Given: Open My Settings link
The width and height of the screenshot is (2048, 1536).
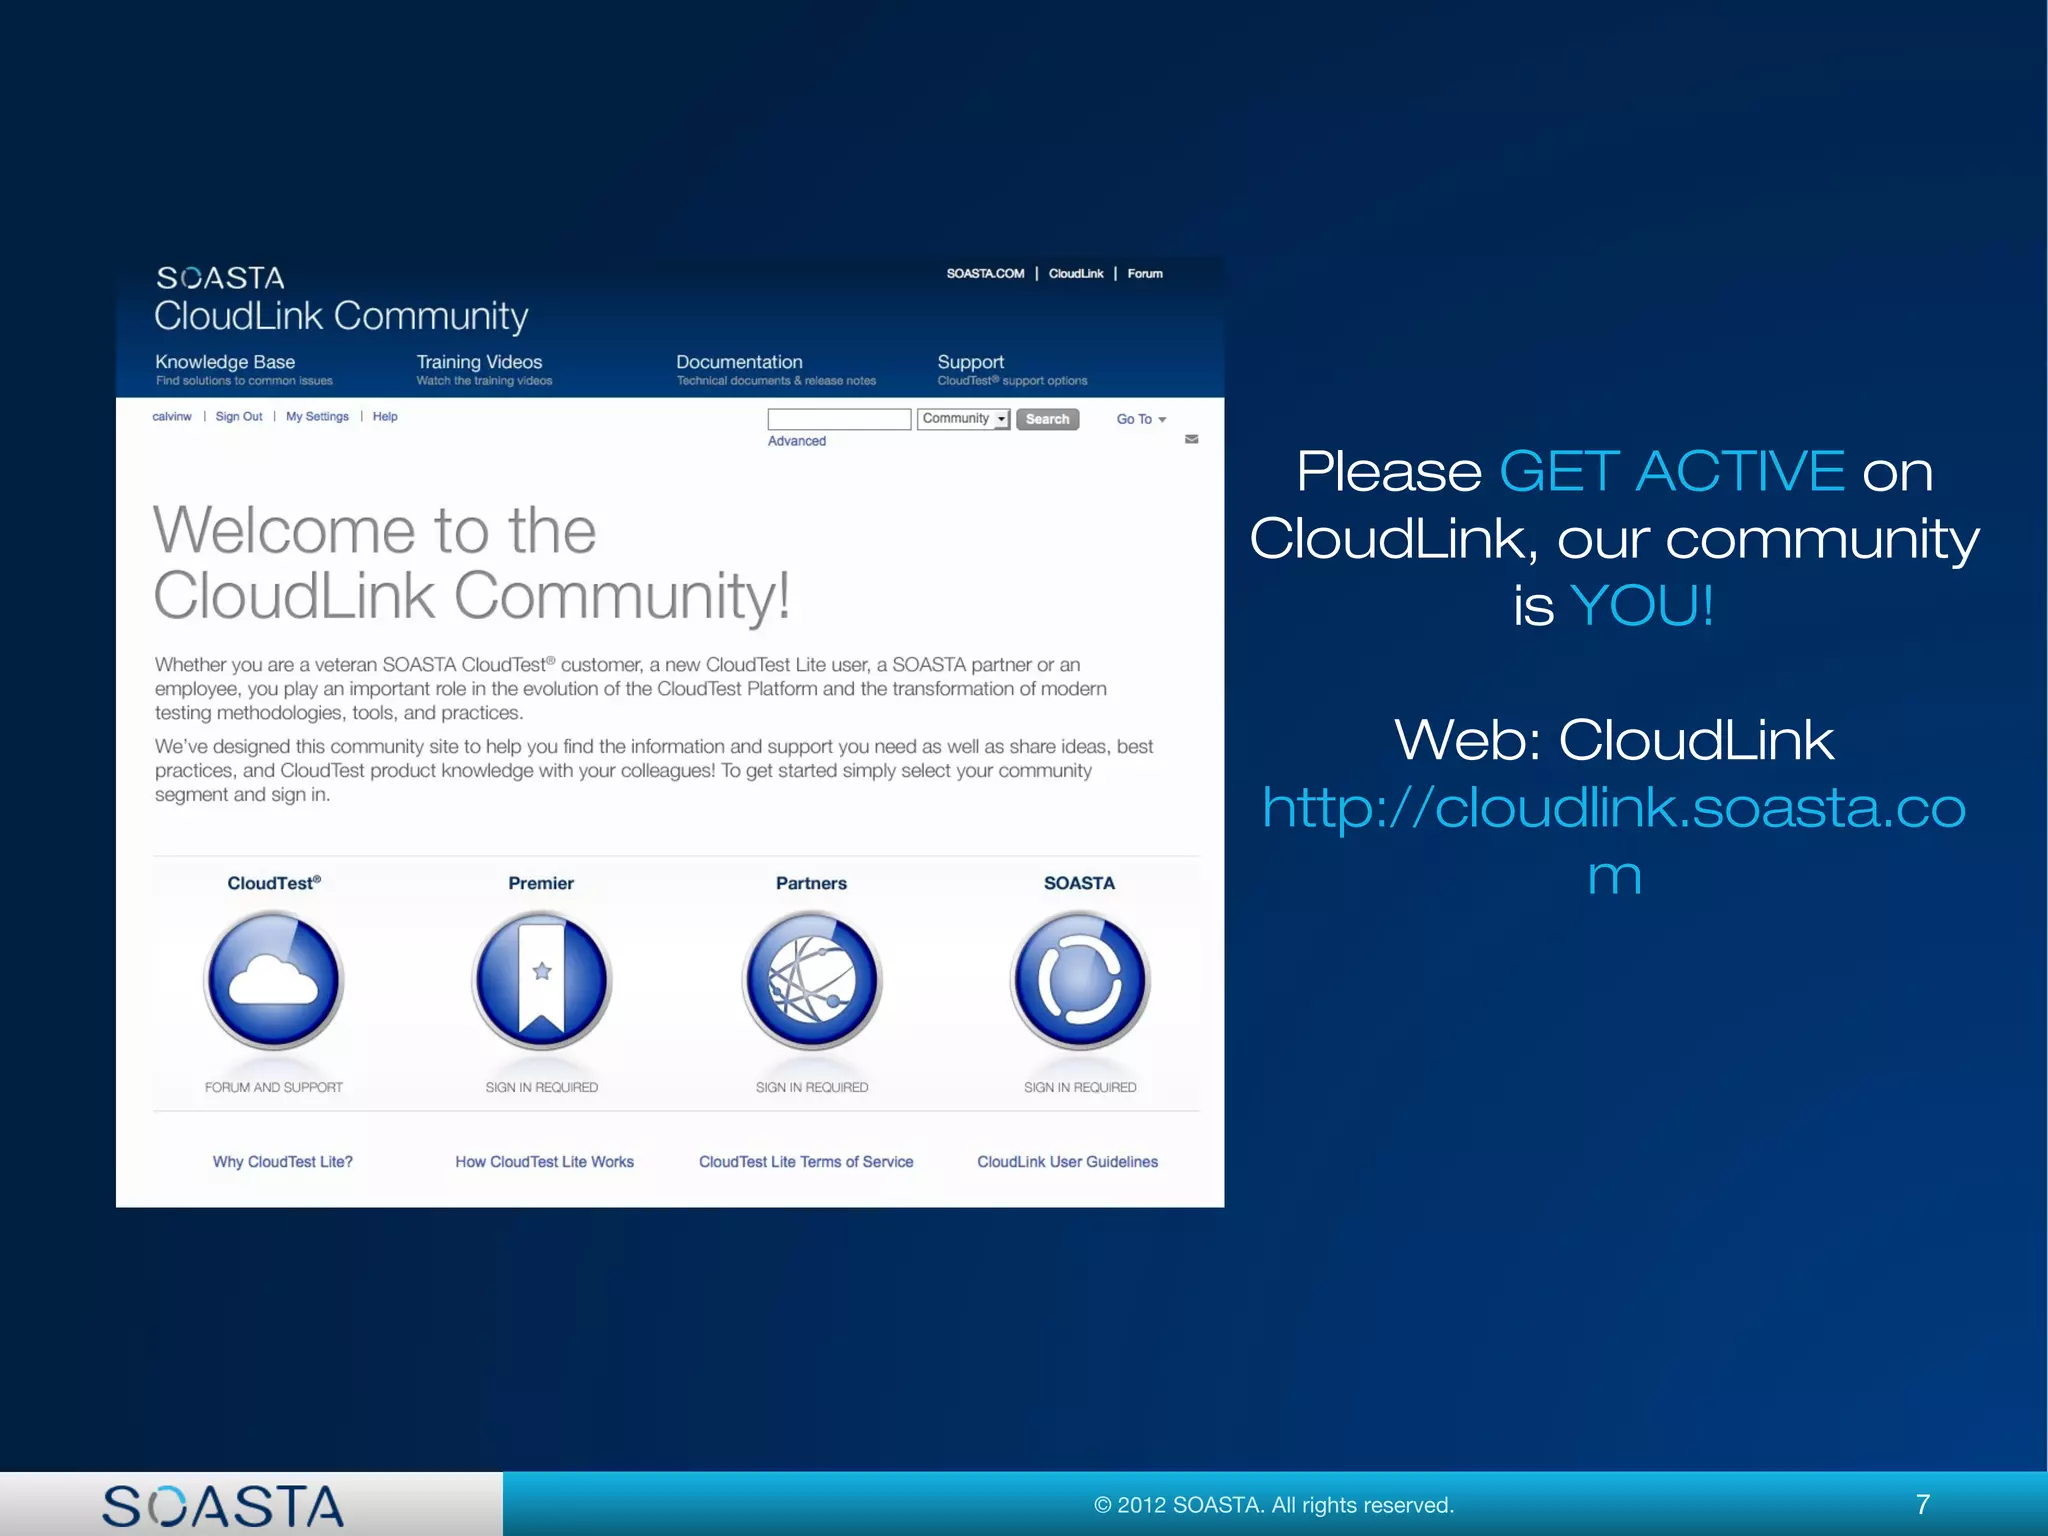Looking at the screenshot, I should pyautogui.click(x=317, y=416).
